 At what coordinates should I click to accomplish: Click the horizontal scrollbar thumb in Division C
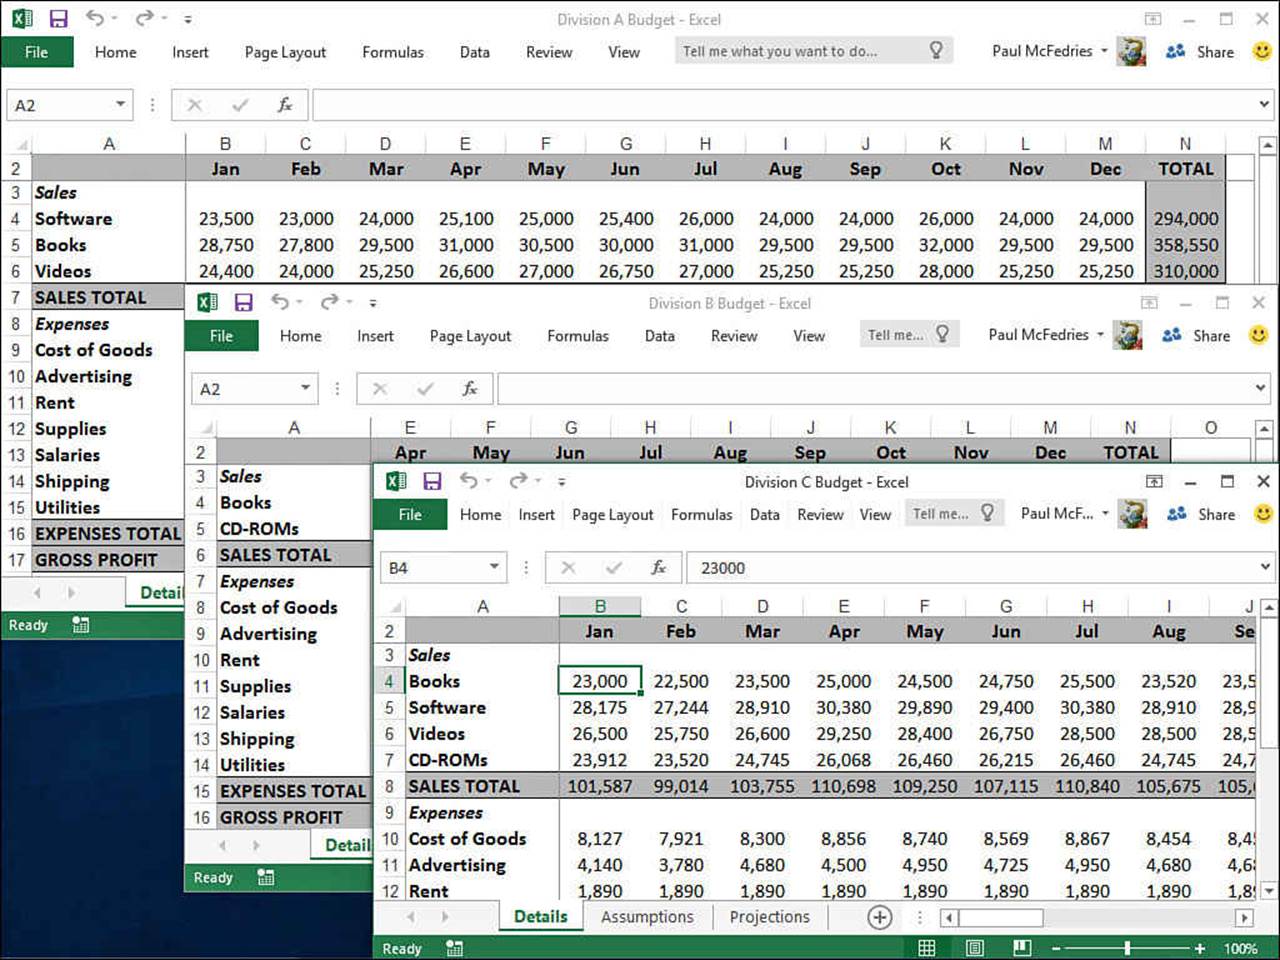point(1002,917)
